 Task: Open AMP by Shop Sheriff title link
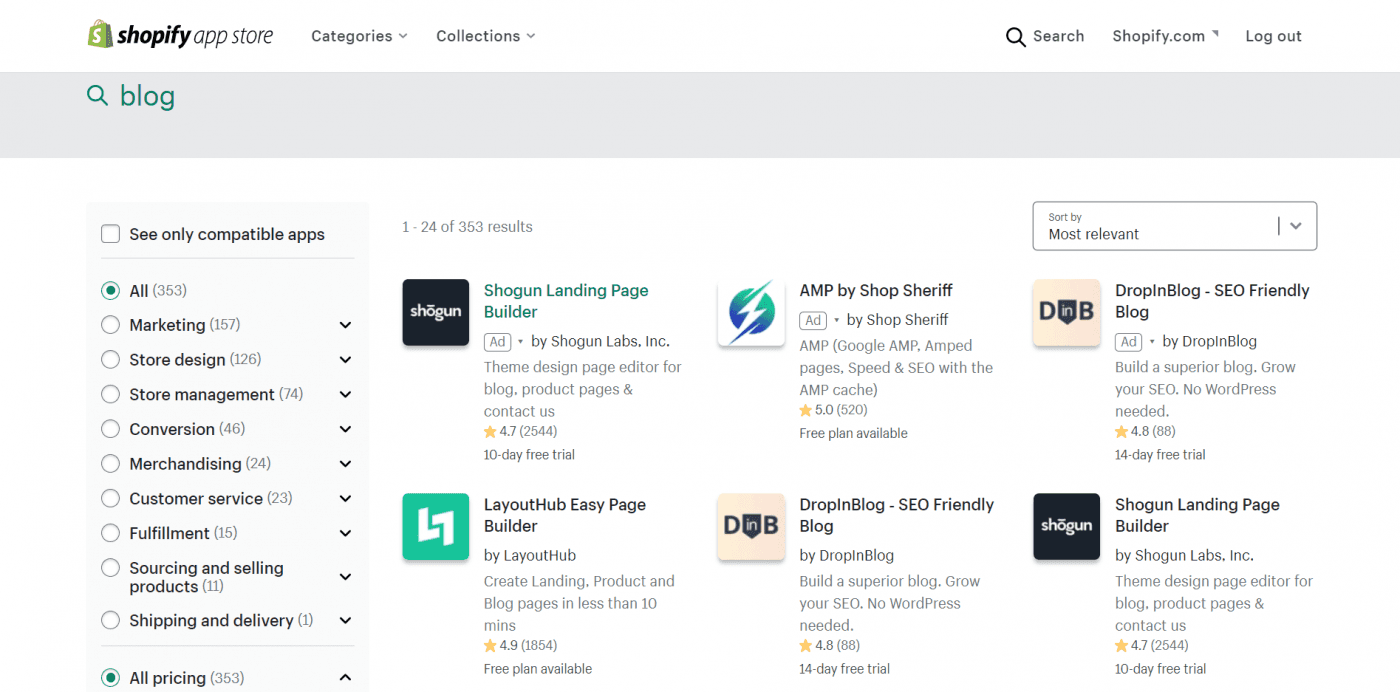876,291
